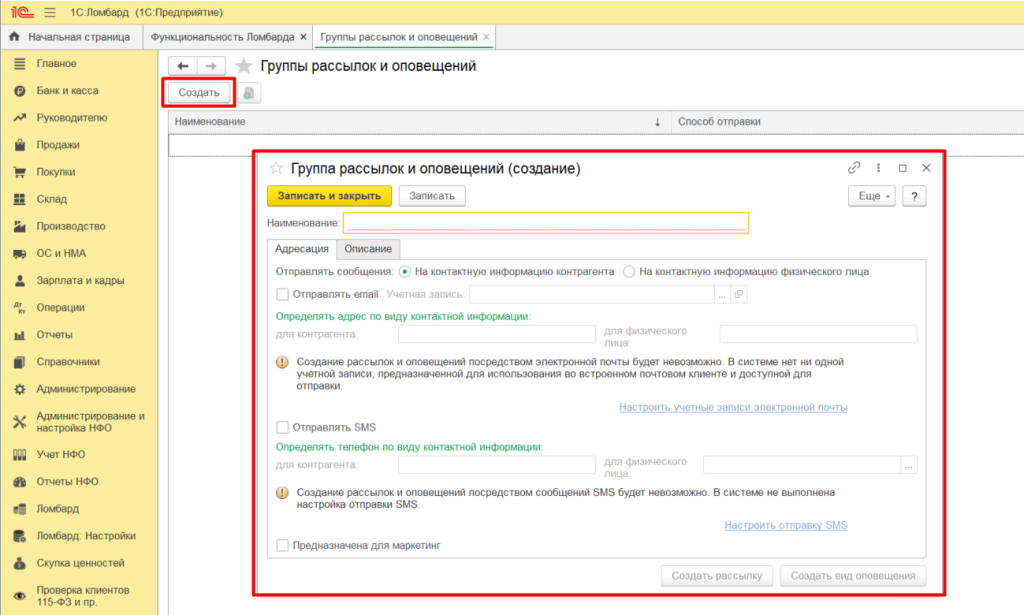Open the three-dot menu in dialog header
Image resolution: width=1024 pixels, height=615 pixels.
878,168
